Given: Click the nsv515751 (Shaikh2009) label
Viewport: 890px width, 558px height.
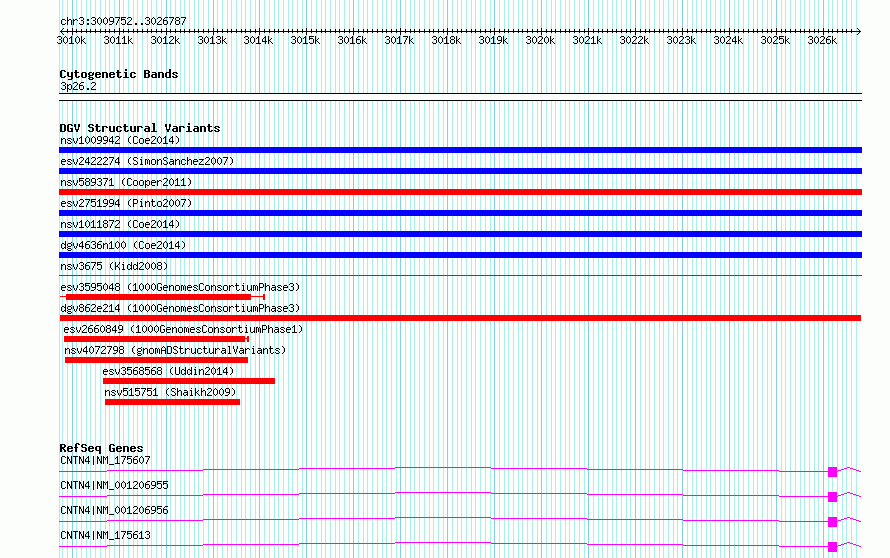Looking at the screenshot, I should pyautogui.click(x=170, y=392).
